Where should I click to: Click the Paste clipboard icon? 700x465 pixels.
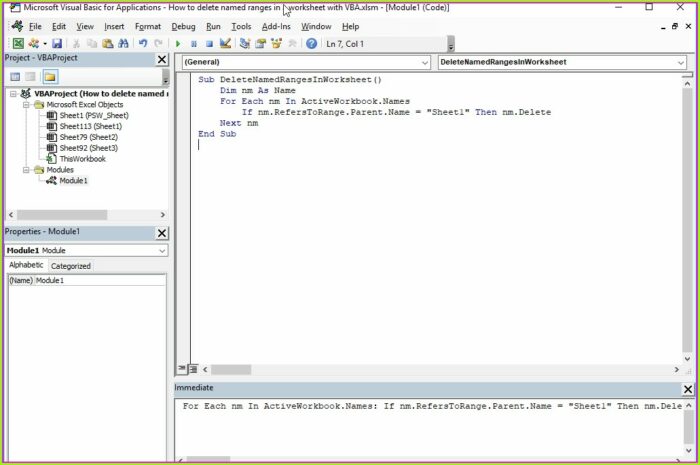pos(108,44)
